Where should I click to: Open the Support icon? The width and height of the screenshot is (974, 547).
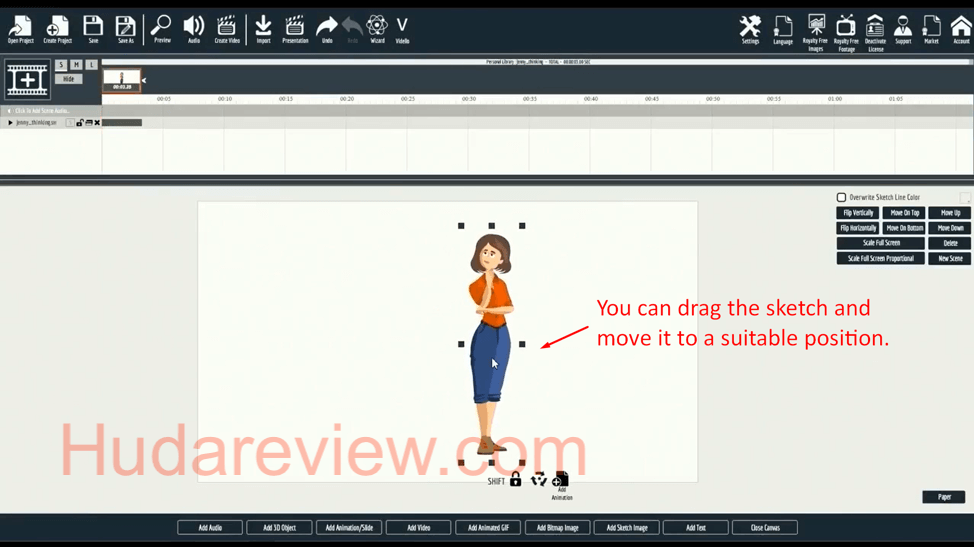tap(903, 30)
